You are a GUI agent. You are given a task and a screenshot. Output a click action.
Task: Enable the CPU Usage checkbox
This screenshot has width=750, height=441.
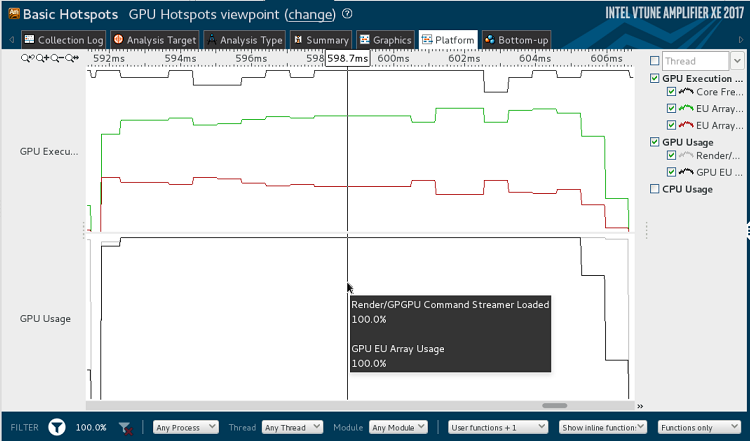click(654, 189)
